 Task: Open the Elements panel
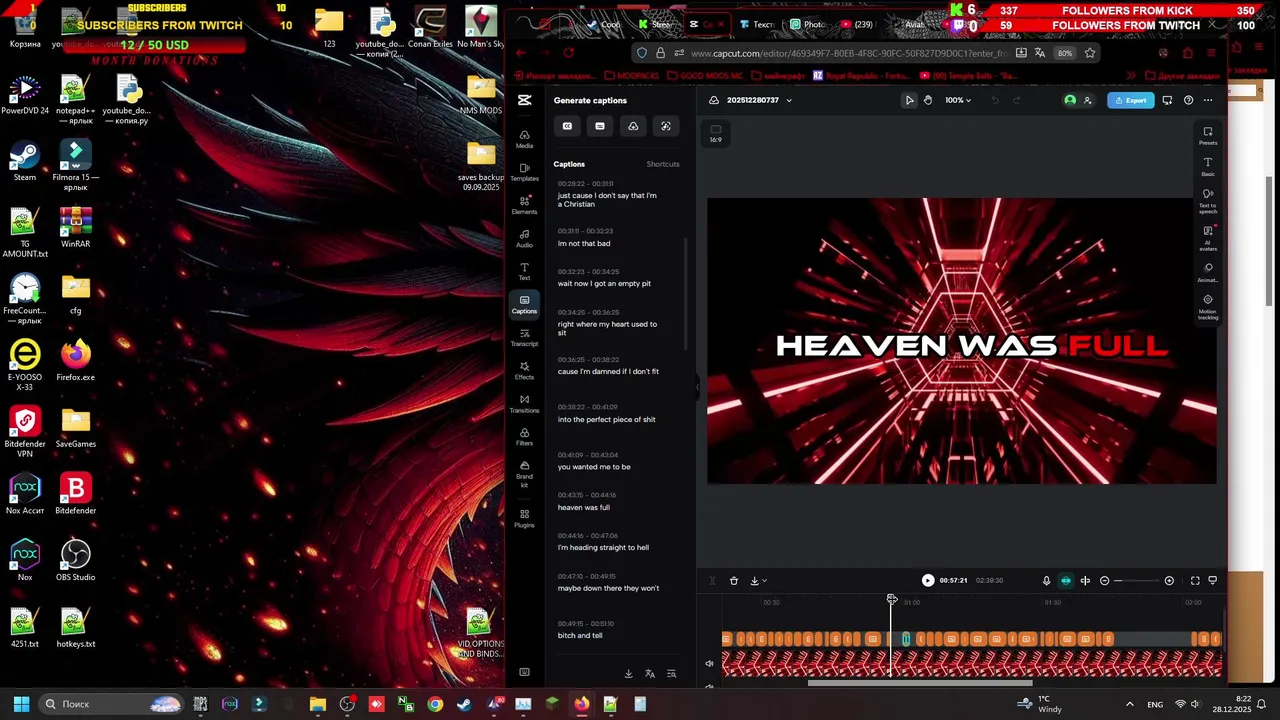524,205
